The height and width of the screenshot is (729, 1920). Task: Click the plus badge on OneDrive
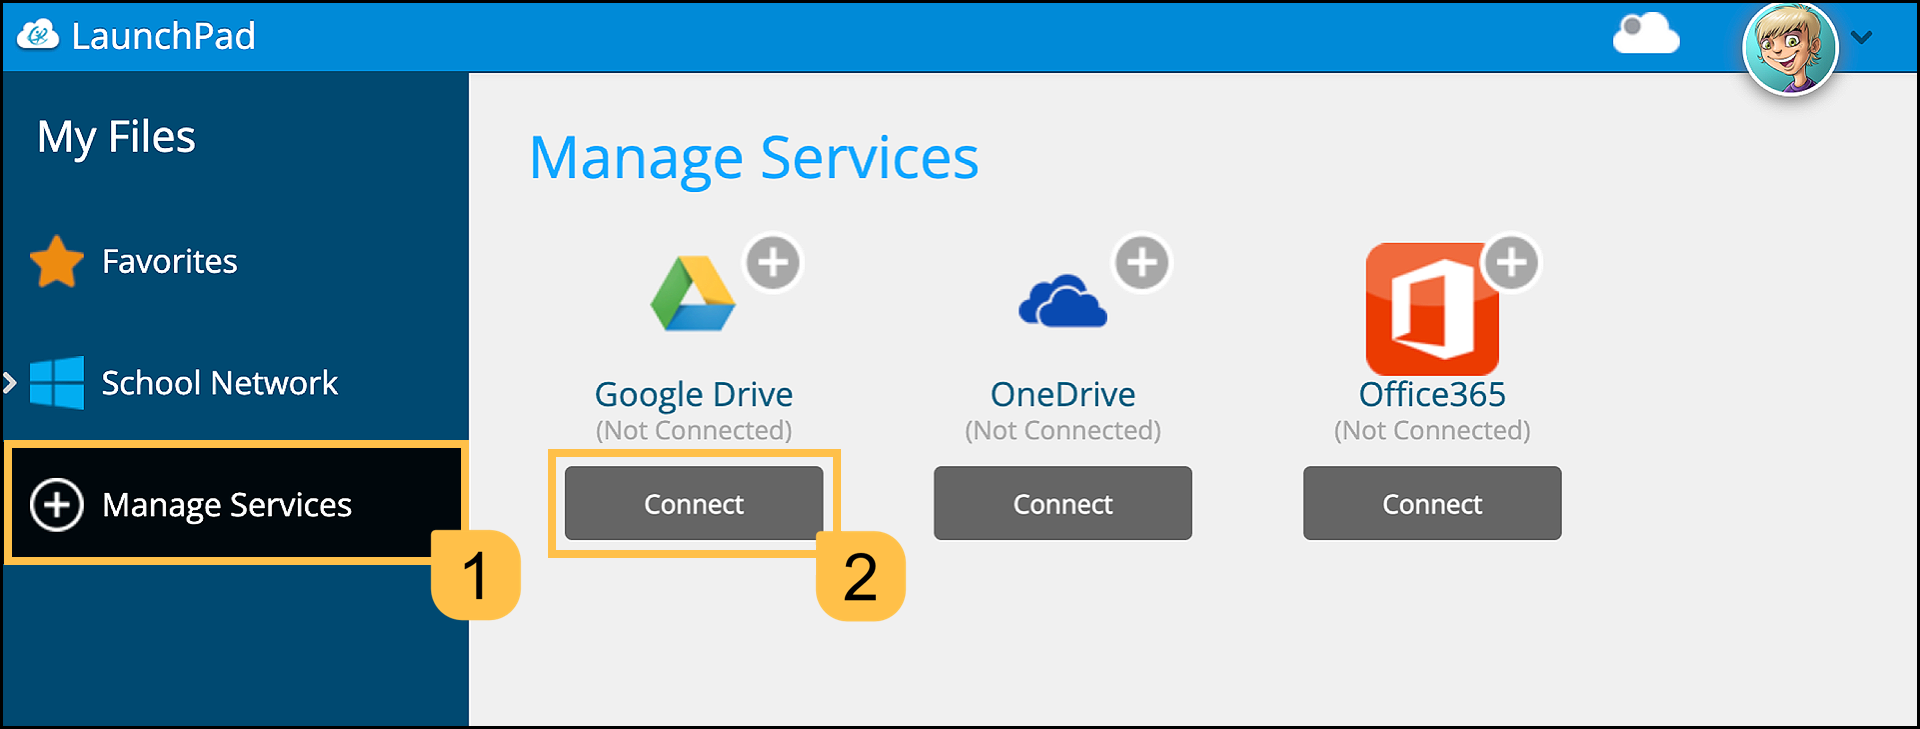click(x=1142, y=263)
